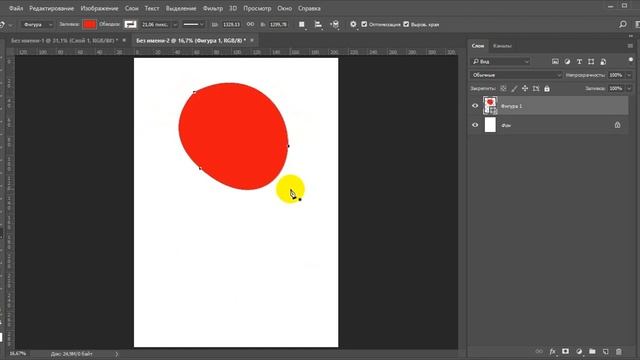
Task: Toggle the link width and height icon
Action: point(250,24)
